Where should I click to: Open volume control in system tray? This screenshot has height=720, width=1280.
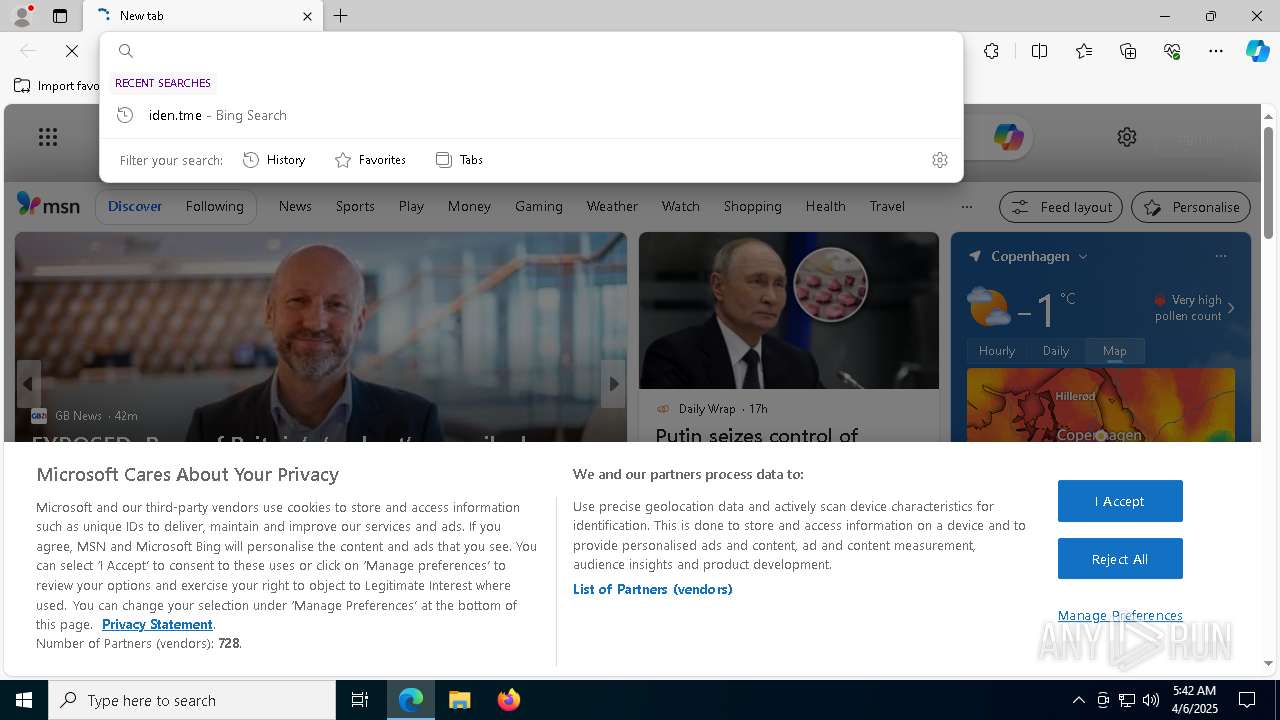tap(1151, 700)
